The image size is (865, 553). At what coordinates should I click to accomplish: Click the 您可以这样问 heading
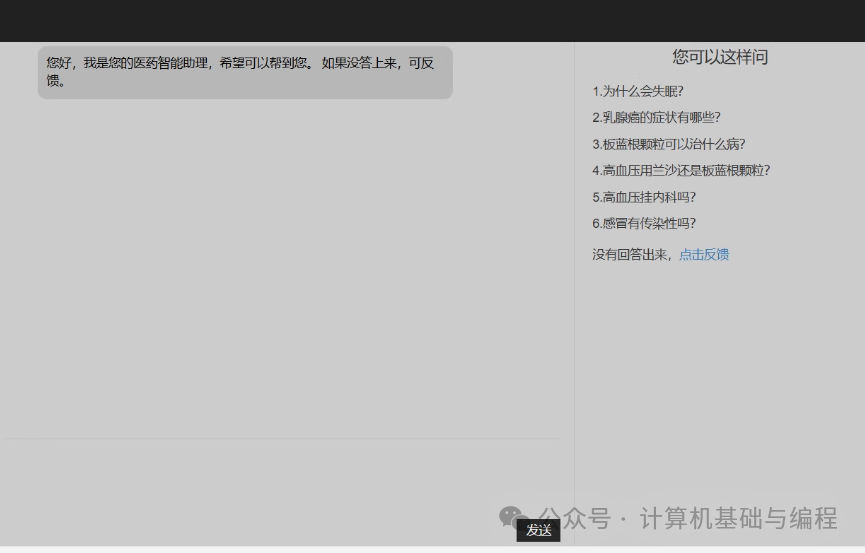[x=720, y=57]
